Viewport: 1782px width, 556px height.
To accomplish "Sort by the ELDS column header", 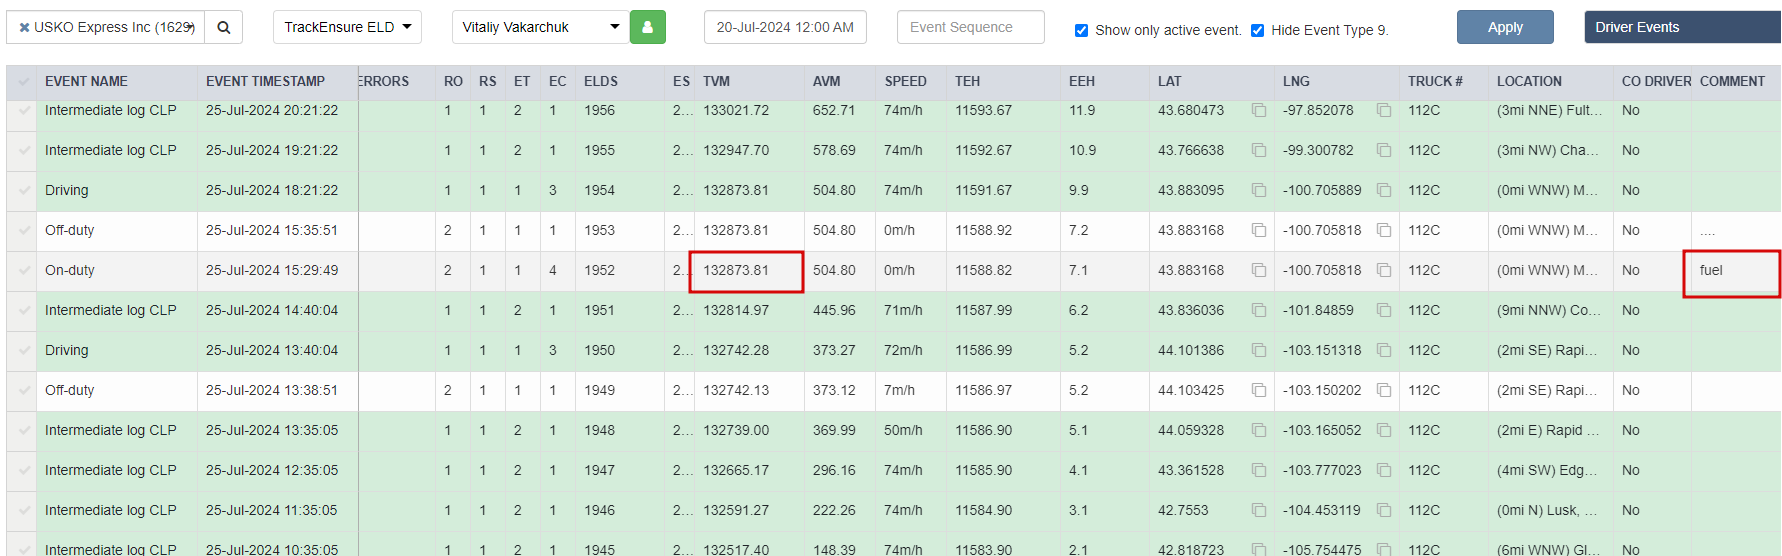I will [601, 81].
